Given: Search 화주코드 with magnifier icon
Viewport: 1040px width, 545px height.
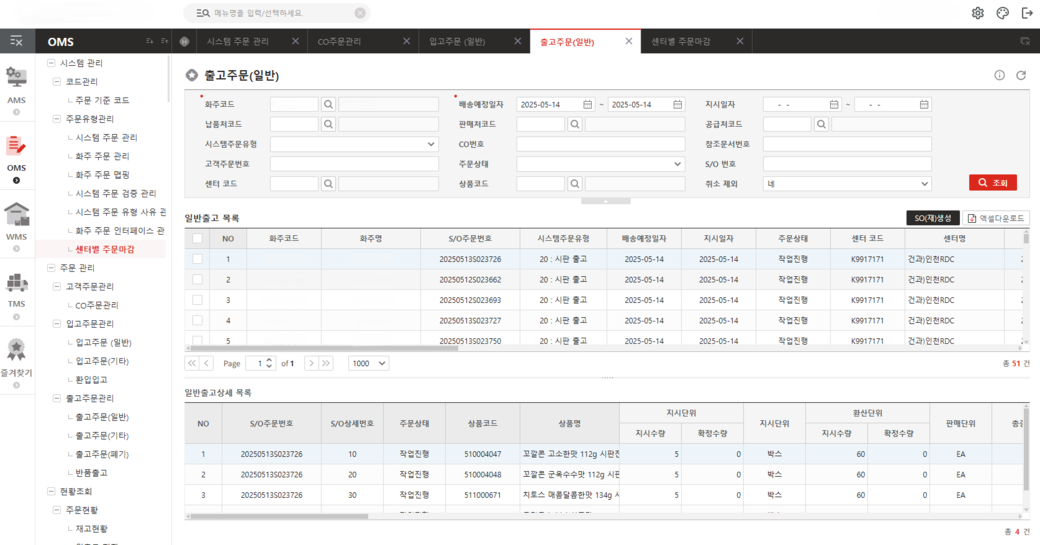Looking at the screenshot, I should (x=328, y=104).
